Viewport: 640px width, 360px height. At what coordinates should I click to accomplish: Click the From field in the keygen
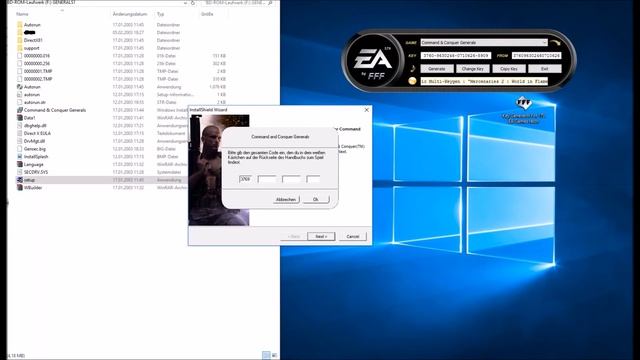pyautogui.click(x=536, y=56)
